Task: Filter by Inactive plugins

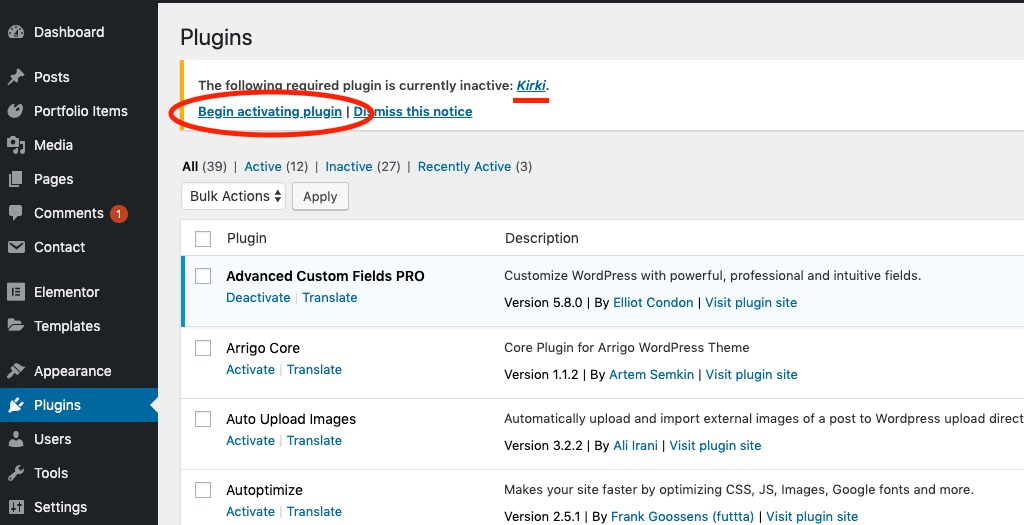Action: pos(348,167)
